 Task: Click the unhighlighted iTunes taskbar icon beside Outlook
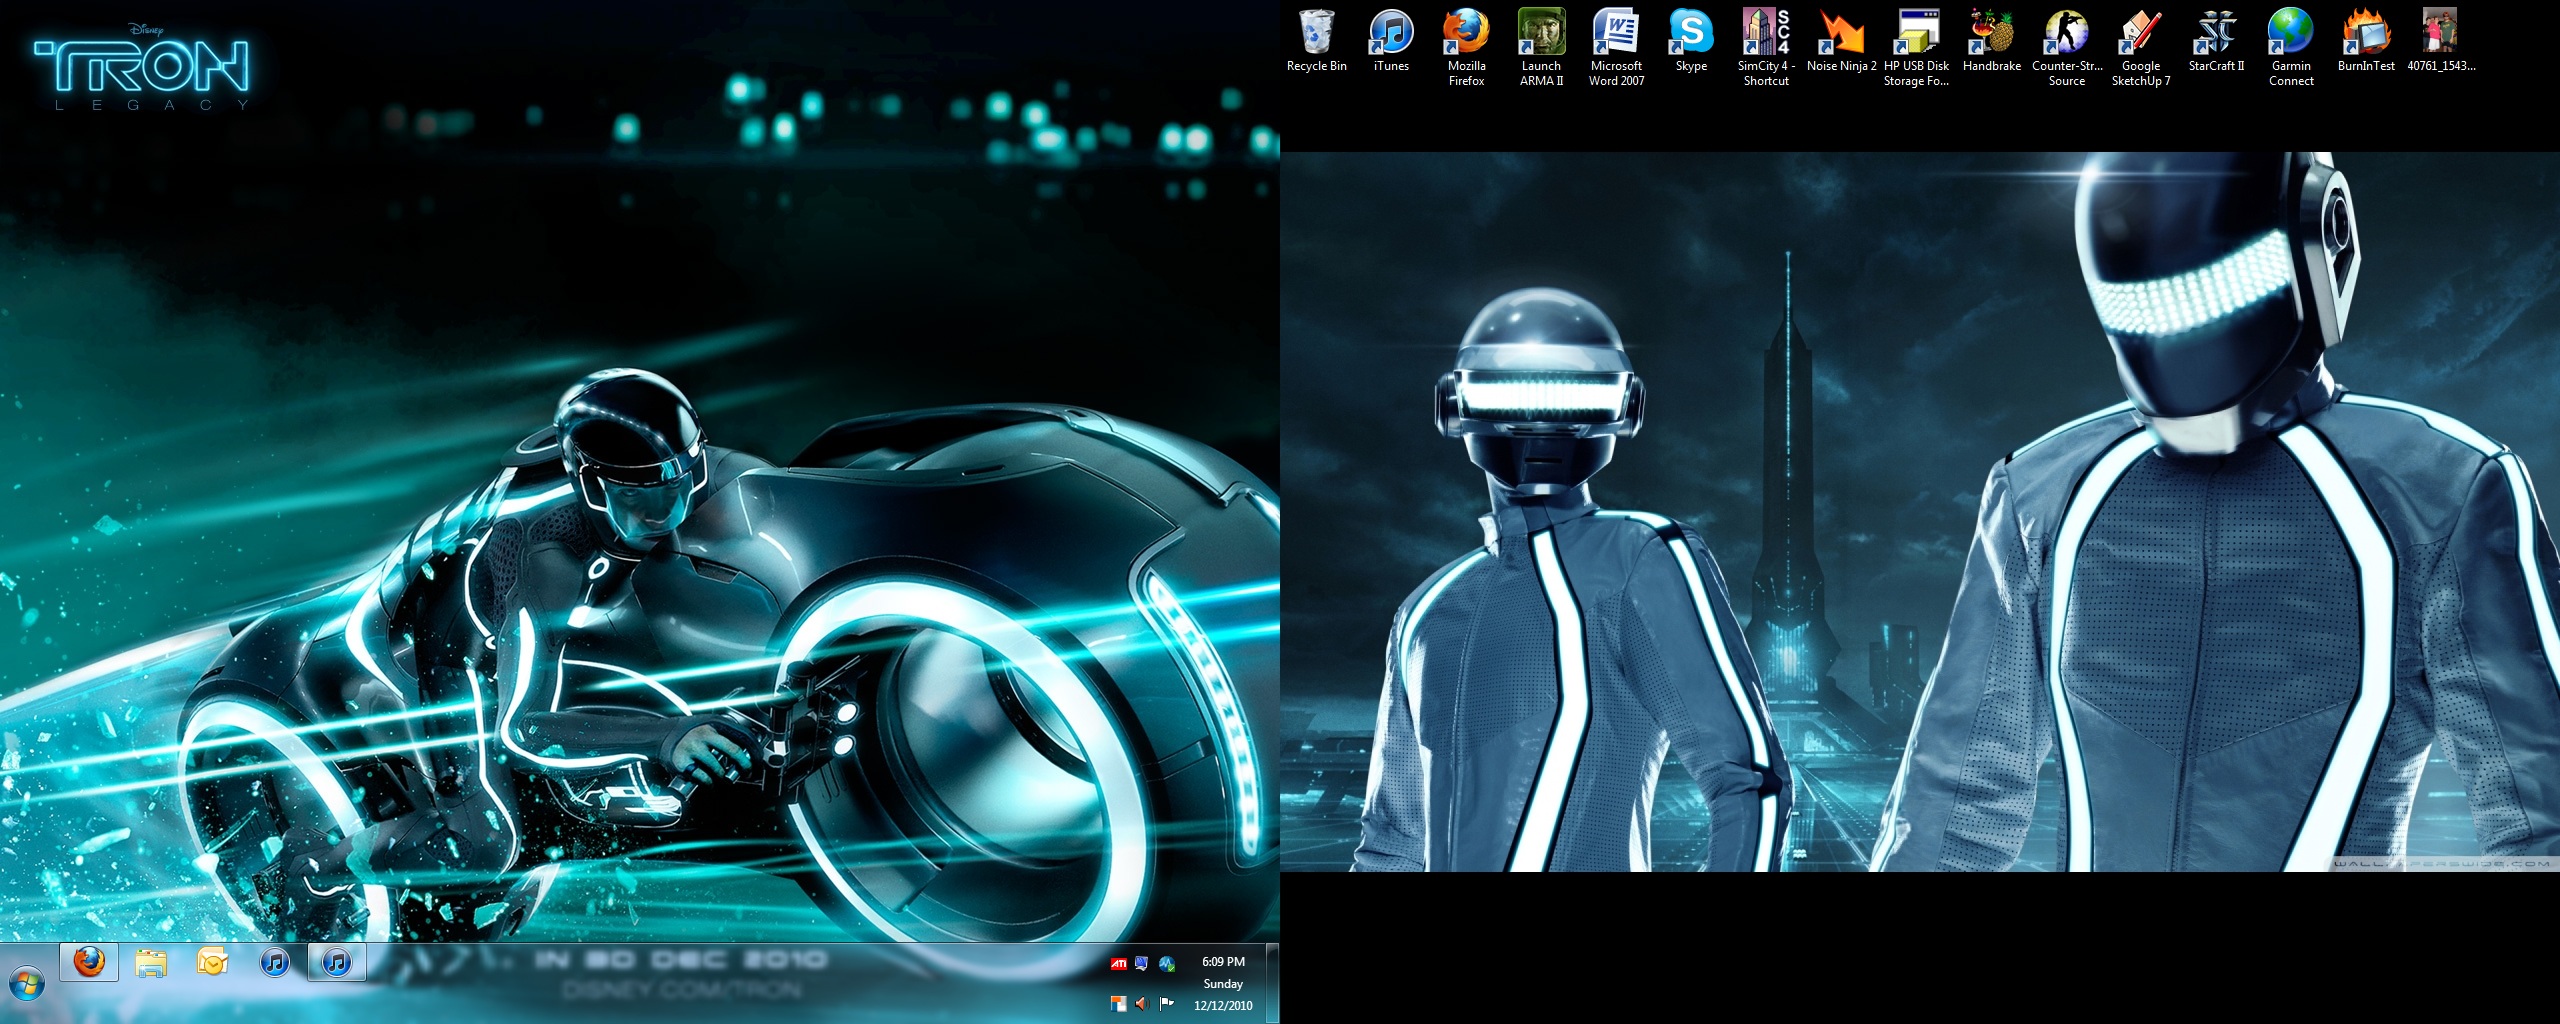click(x=275, y=963)
